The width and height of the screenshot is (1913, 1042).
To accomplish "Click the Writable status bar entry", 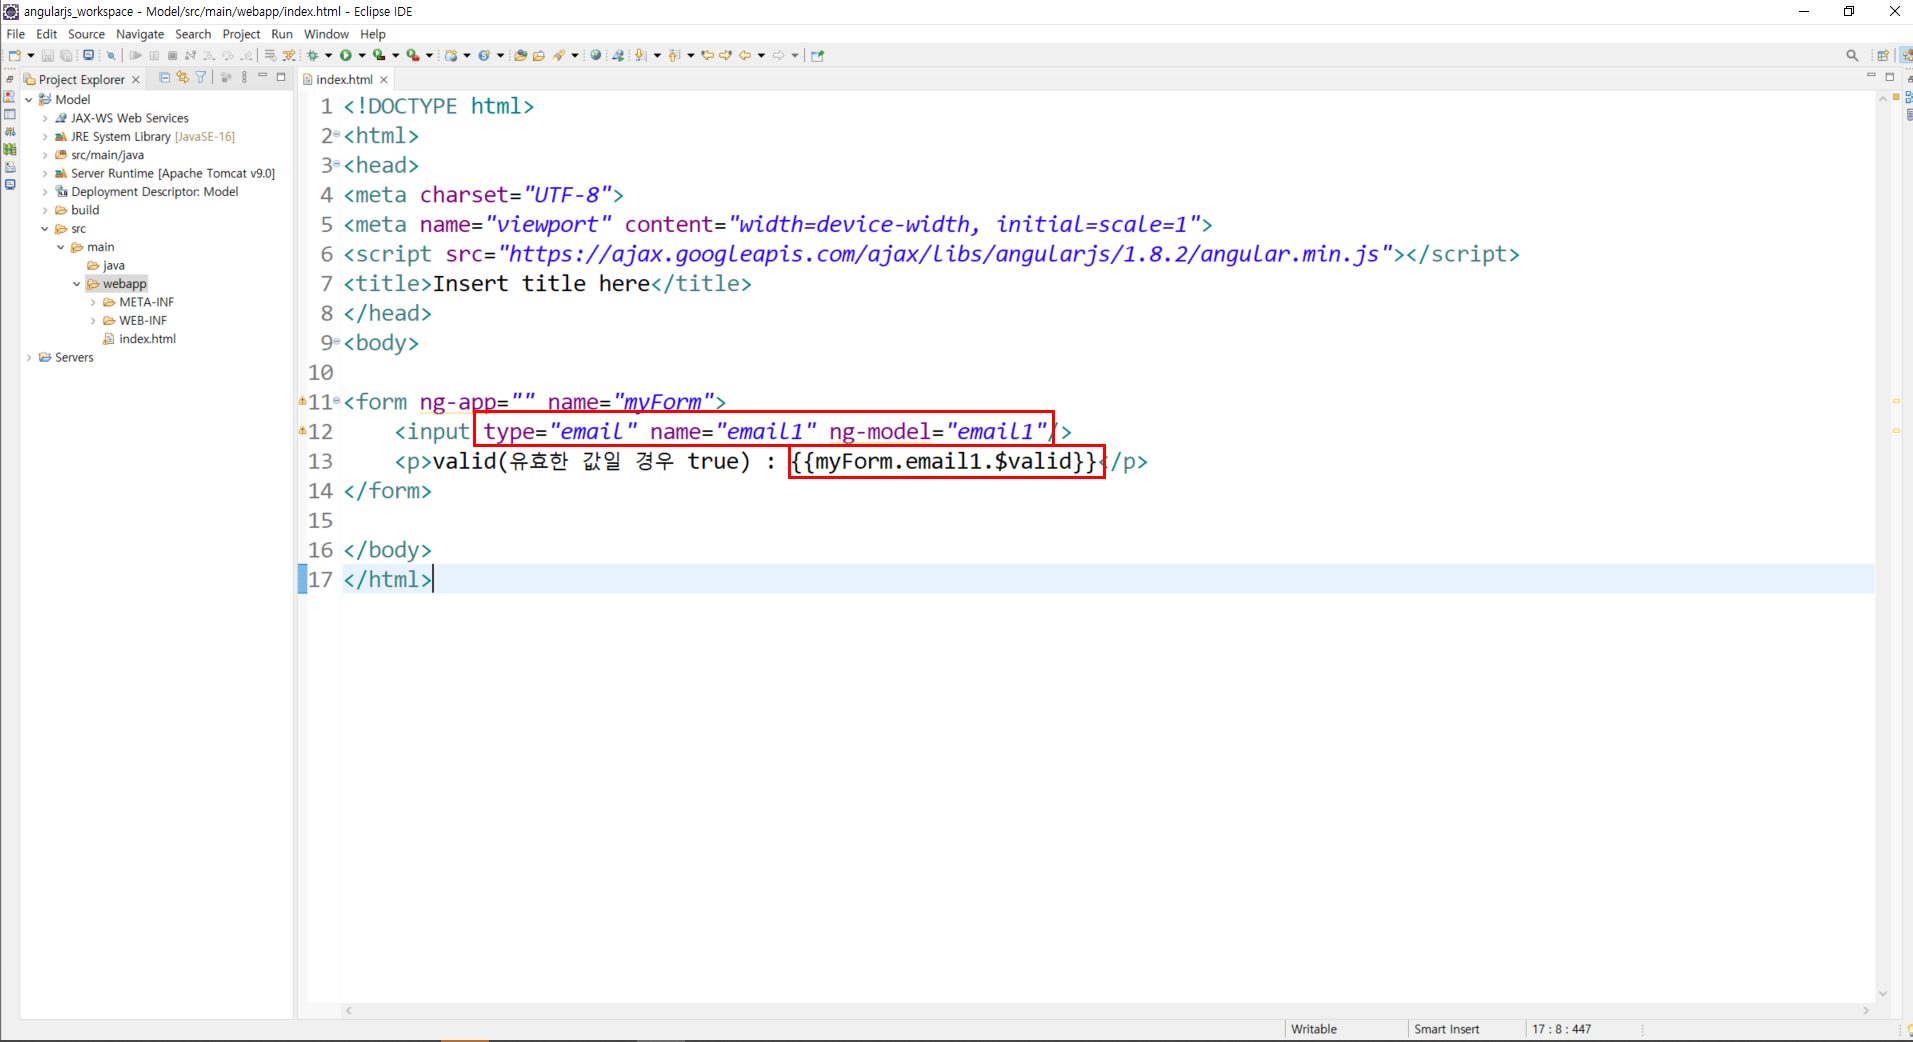I will coord(1314,1029).
